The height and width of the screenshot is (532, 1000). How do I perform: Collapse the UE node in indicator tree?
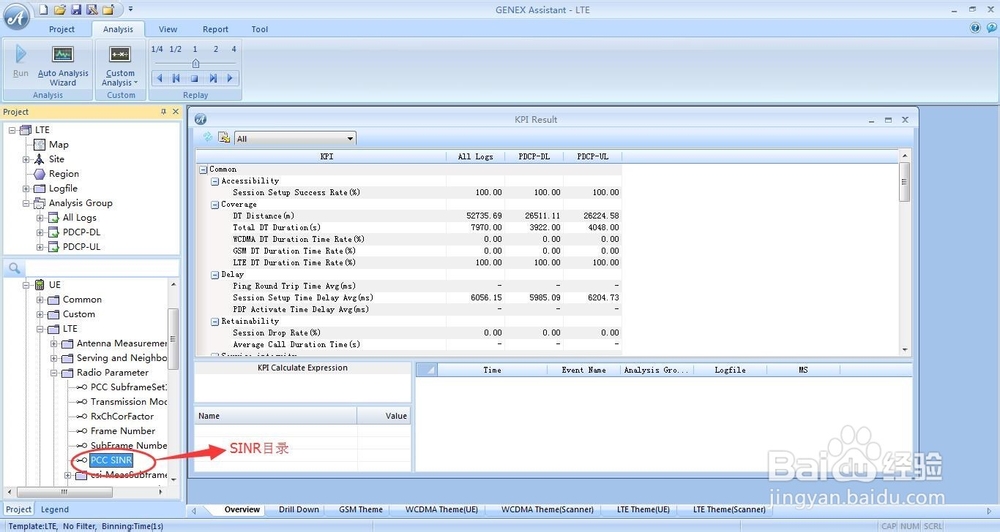click(26, 285)
